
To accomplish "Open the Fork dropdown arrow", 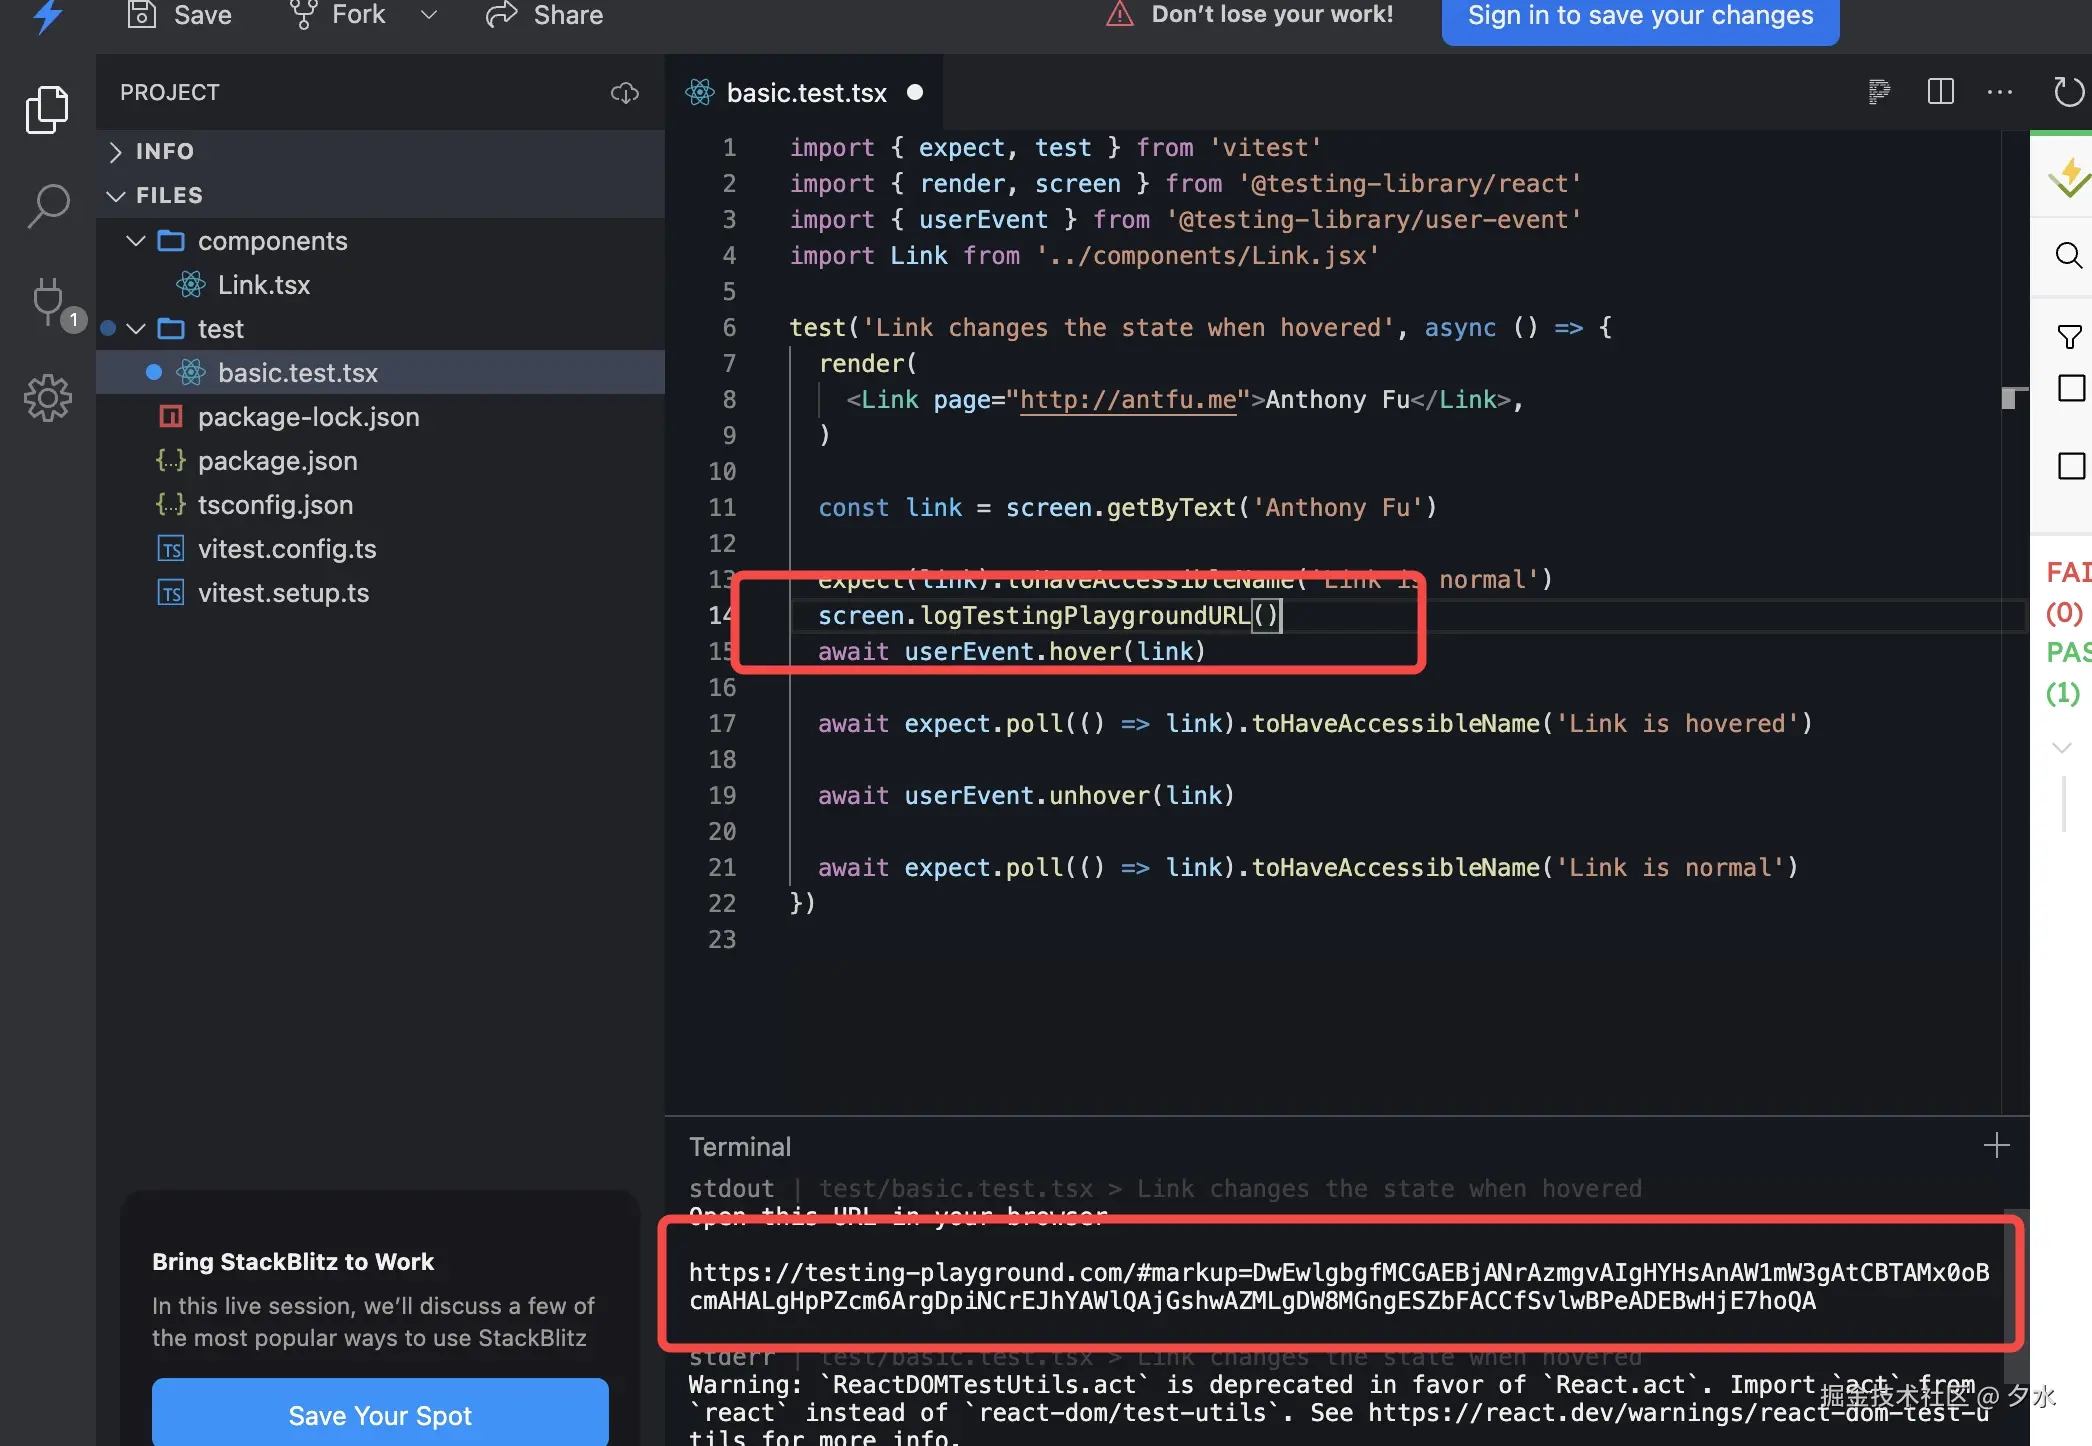I will [x=429, y=15].
